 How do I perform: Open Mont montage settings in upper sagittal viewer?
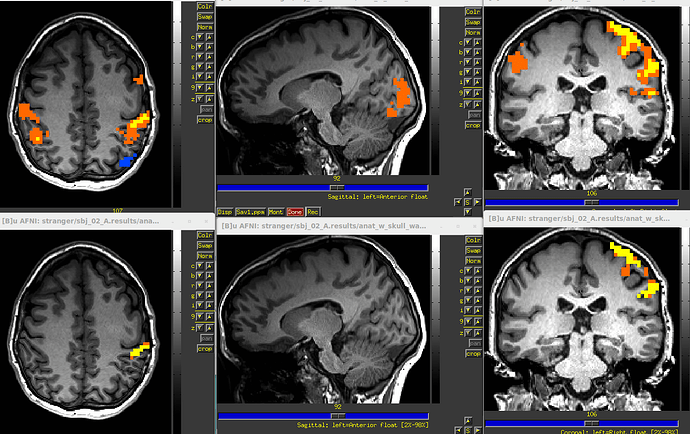[276, 212]
